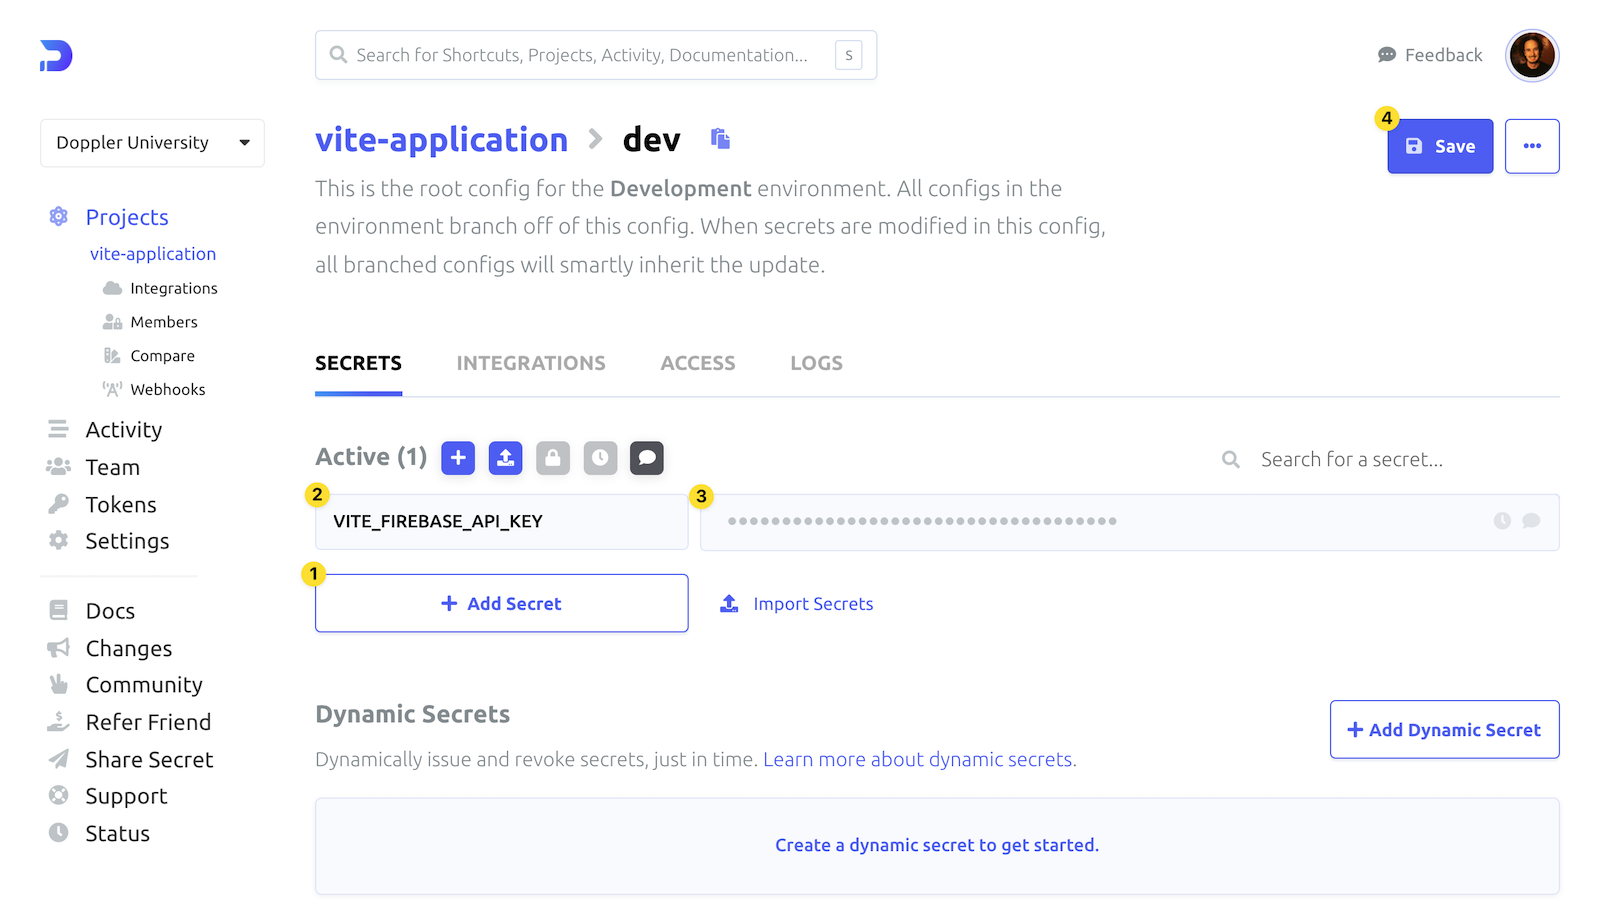Click the Share Secret paper plane icon
Viewport: 1600px width, 900px height.
pyautogui.click(x=59, y=759)
